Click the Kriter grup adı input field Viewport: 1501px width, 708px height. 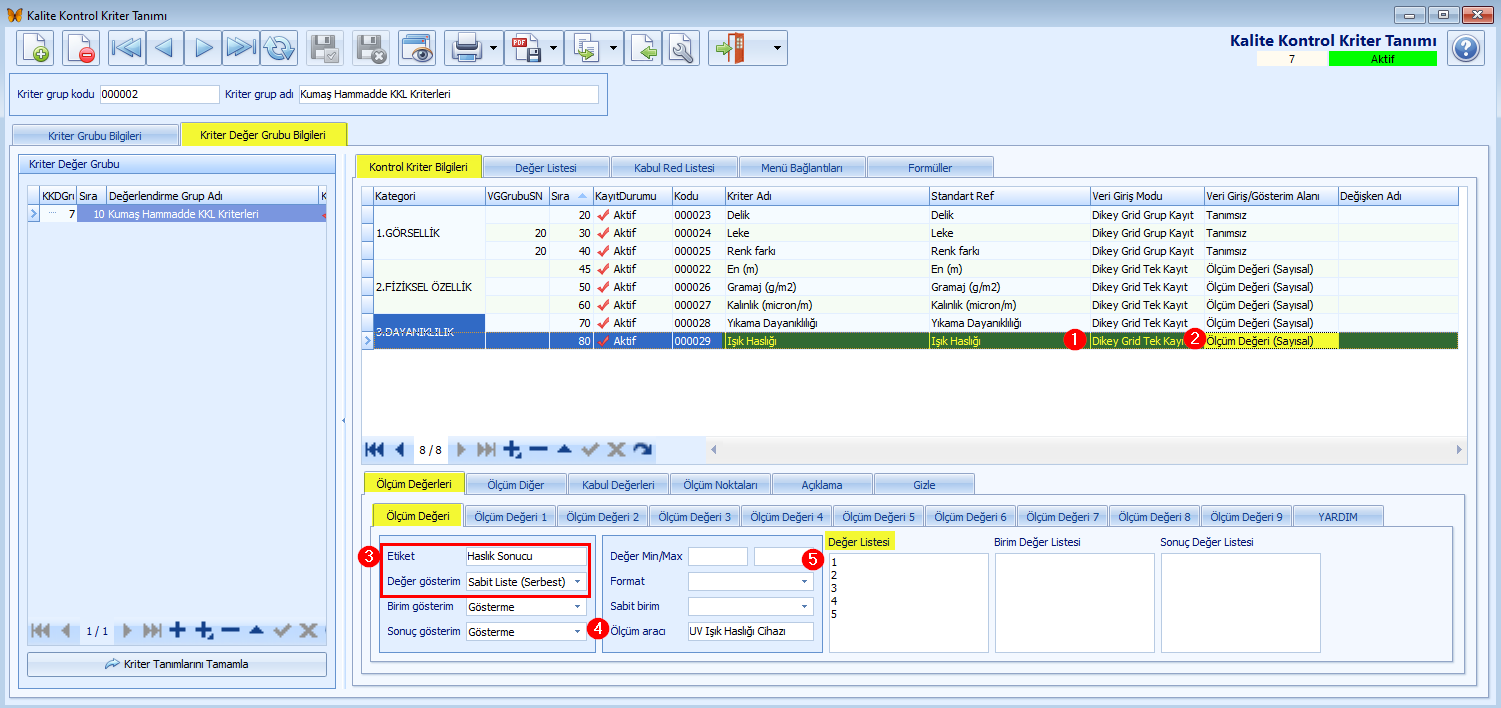(448, 94)
